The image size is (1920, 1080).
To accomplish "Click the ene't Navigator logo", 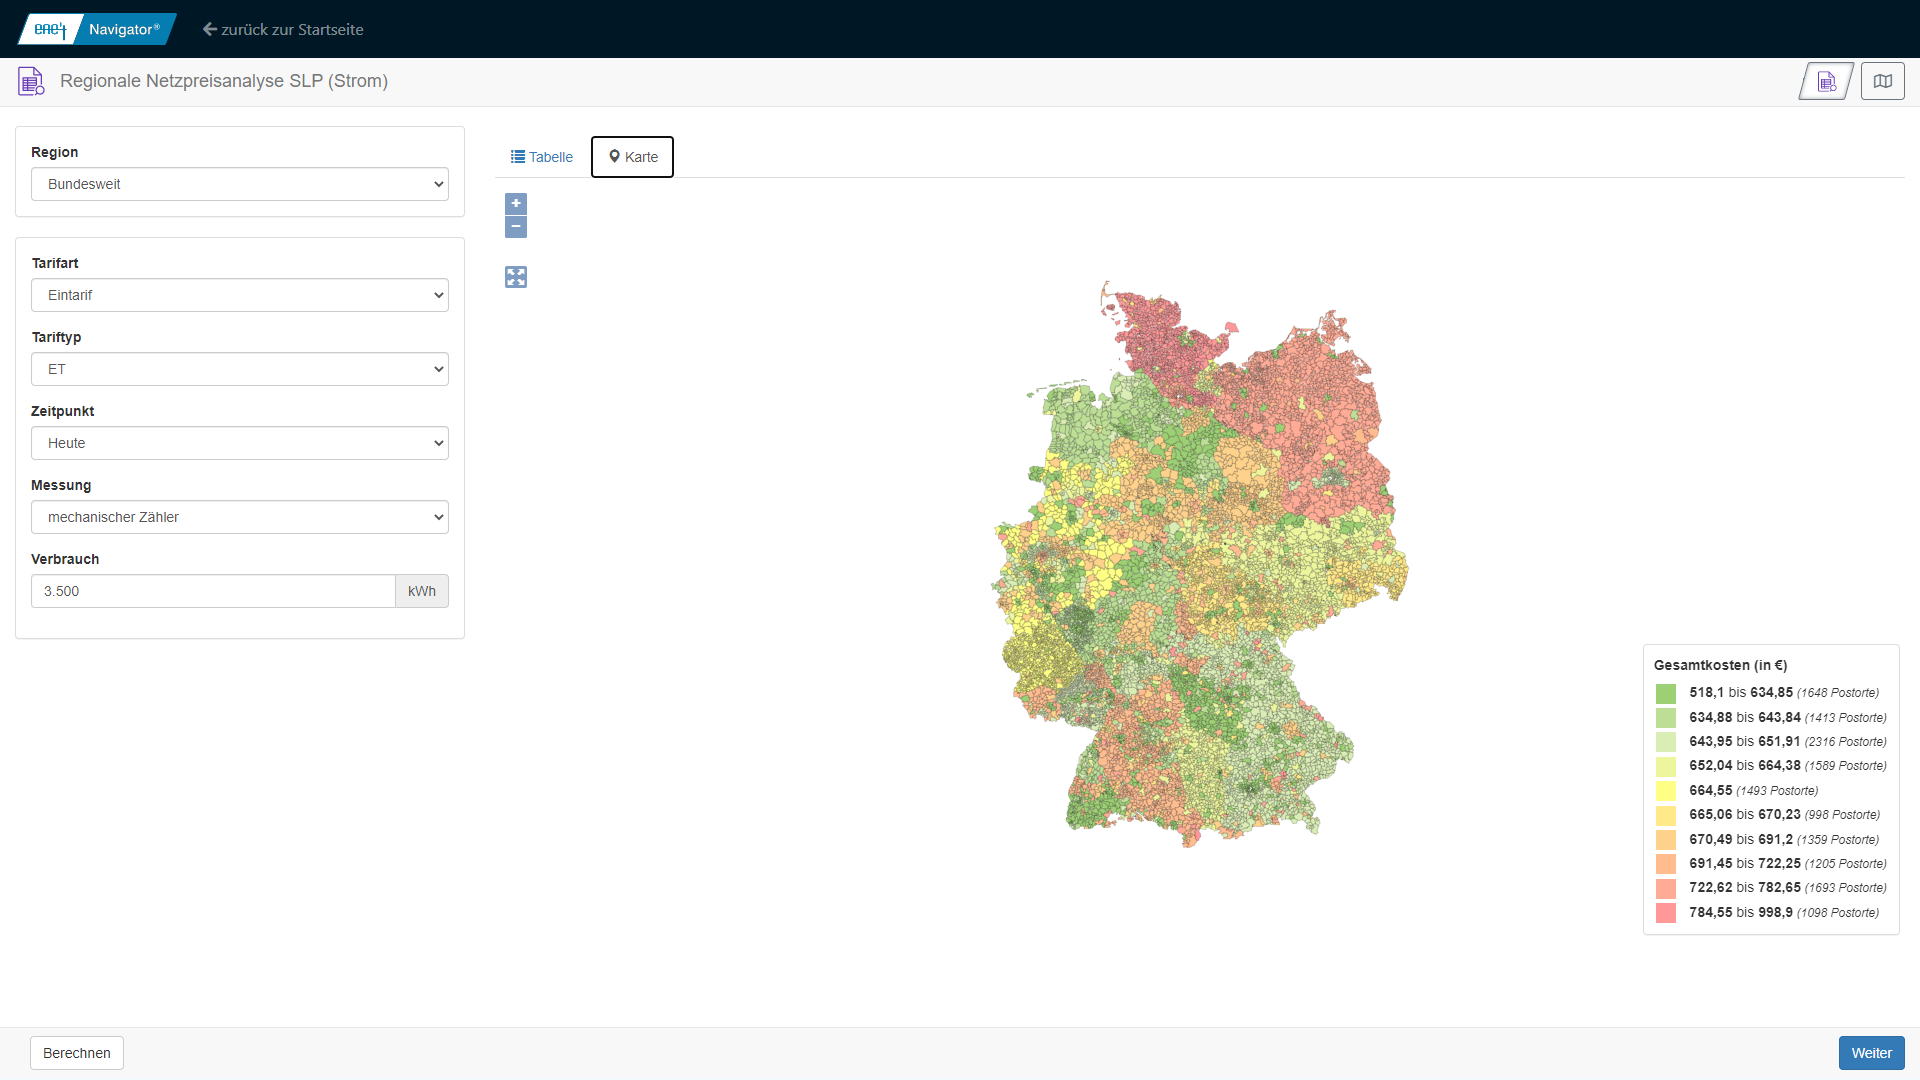I will pyautogui.click(x=97, y=29).
